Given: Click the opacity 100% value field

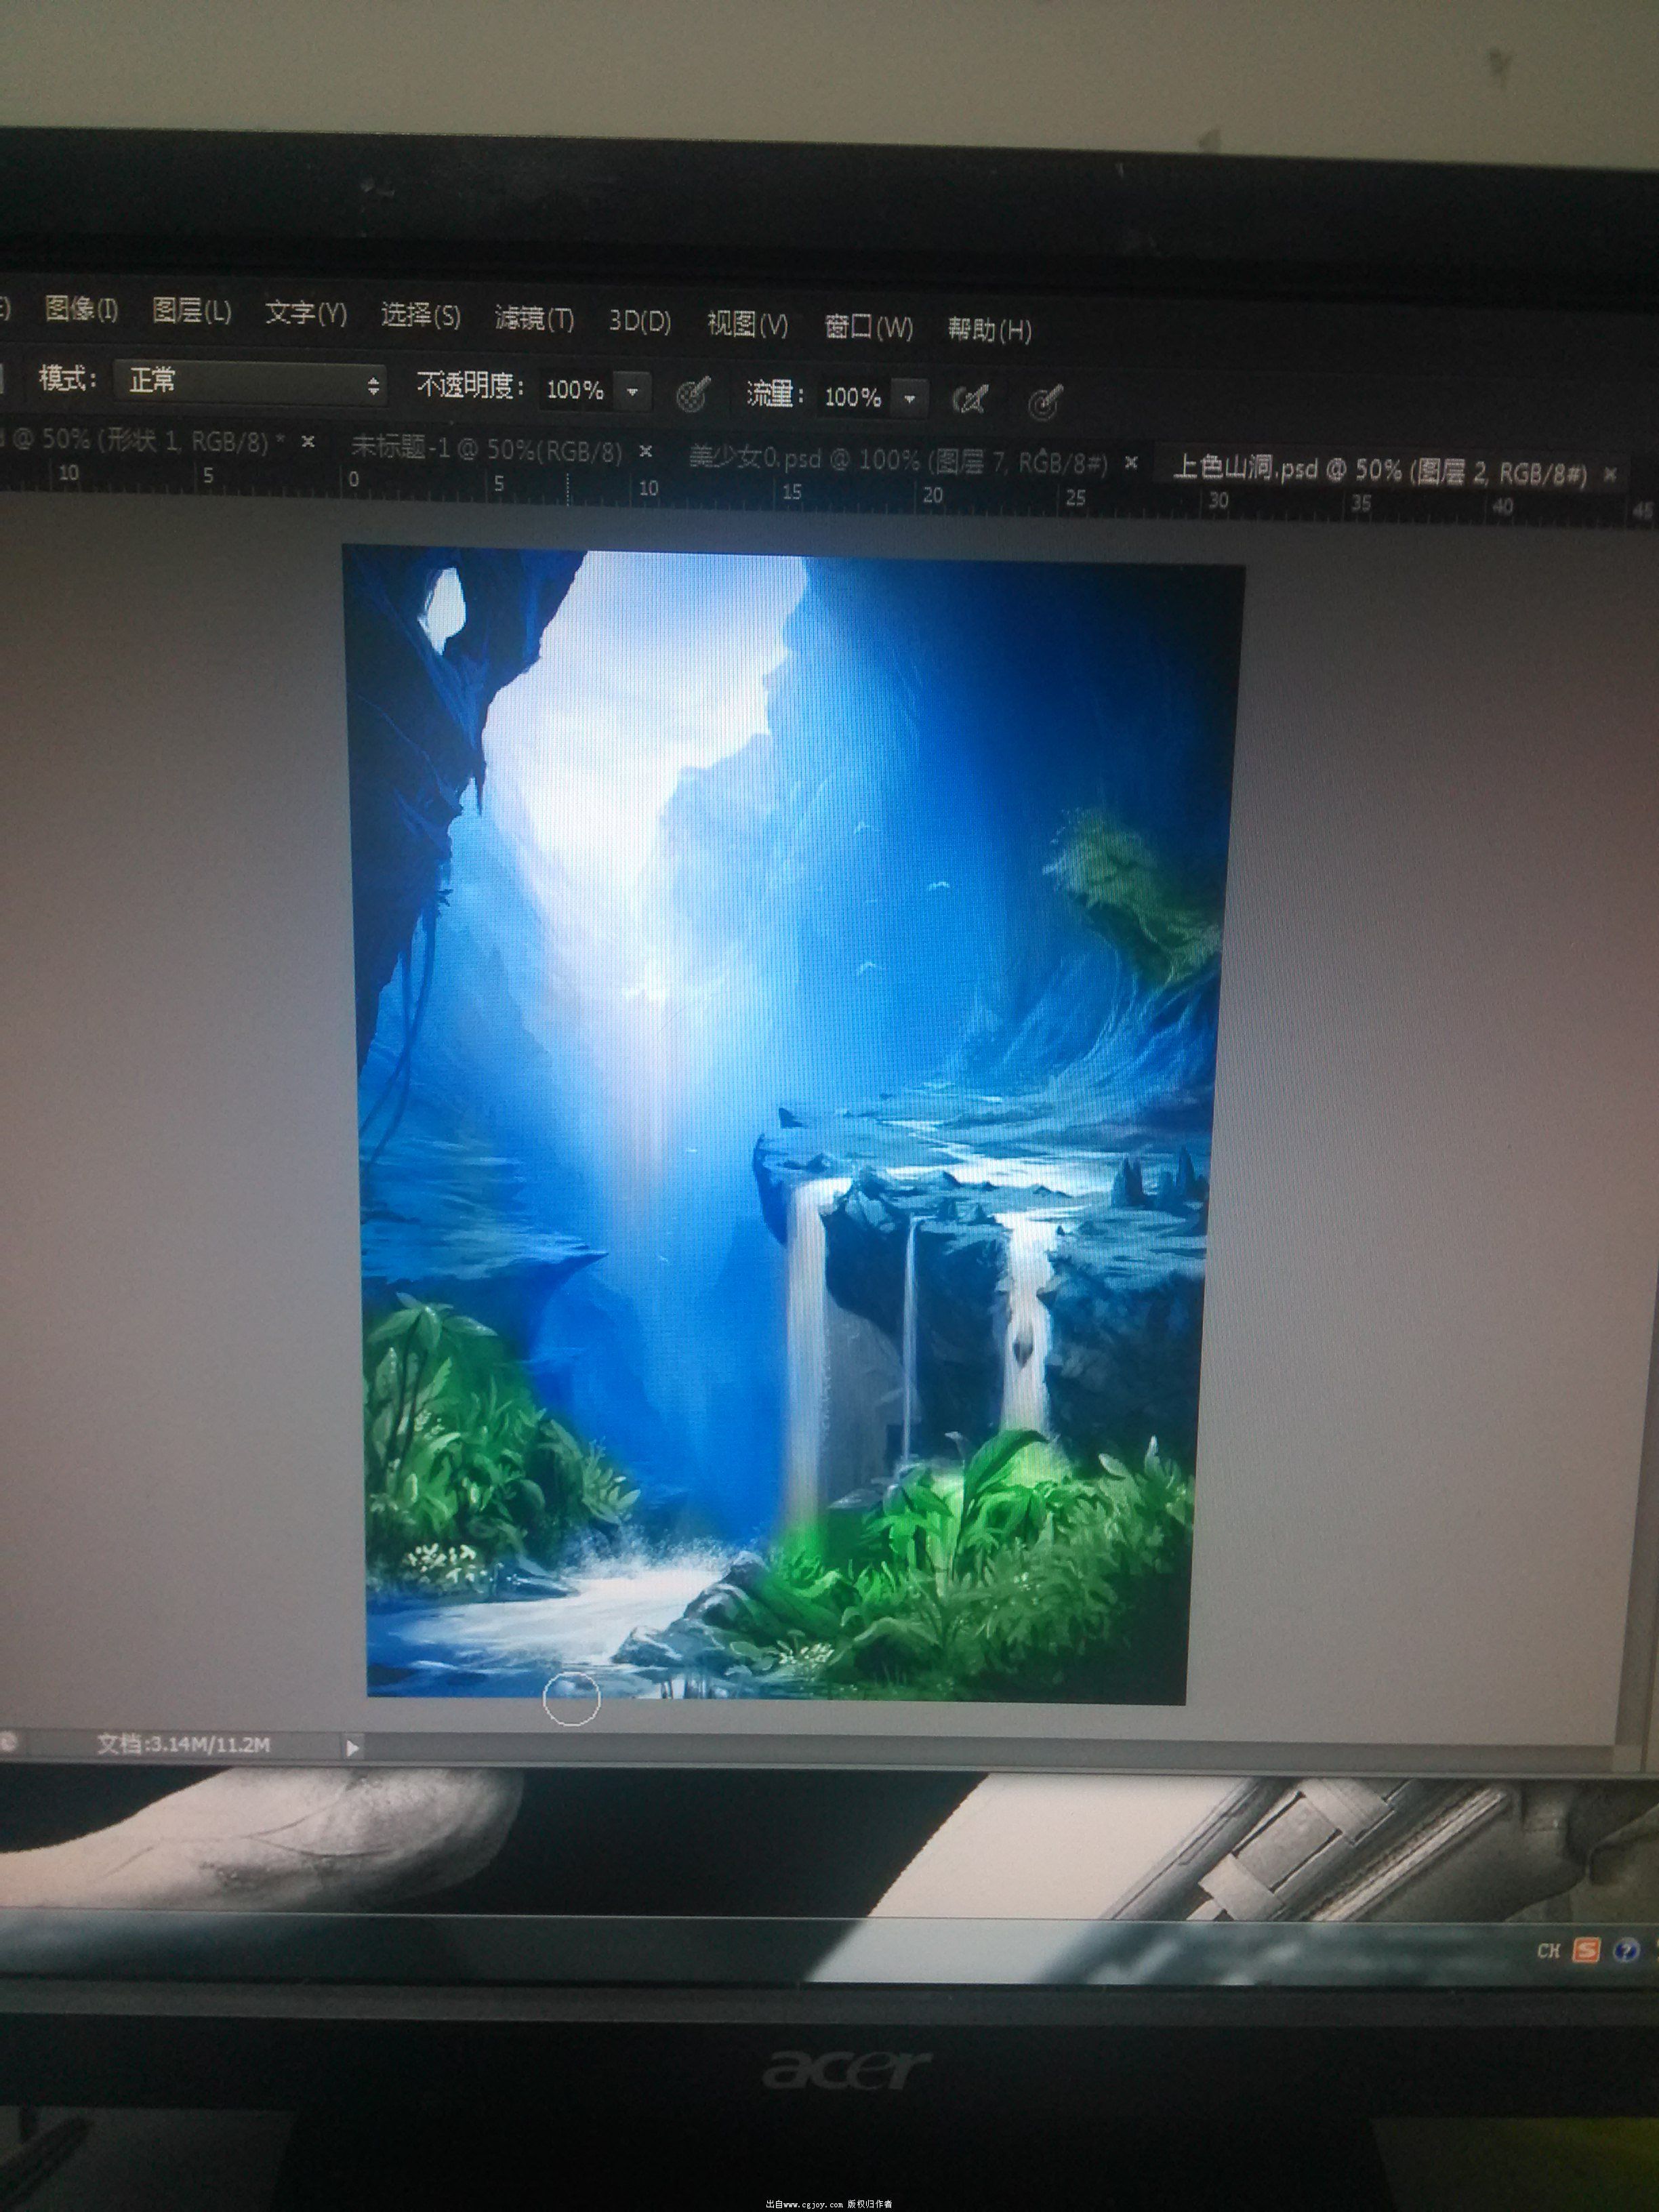Looking at the screenshot, I should tap(575, 390).
